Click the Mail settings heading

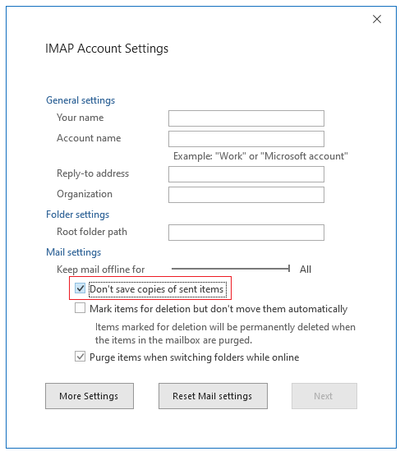click(73, 252)
